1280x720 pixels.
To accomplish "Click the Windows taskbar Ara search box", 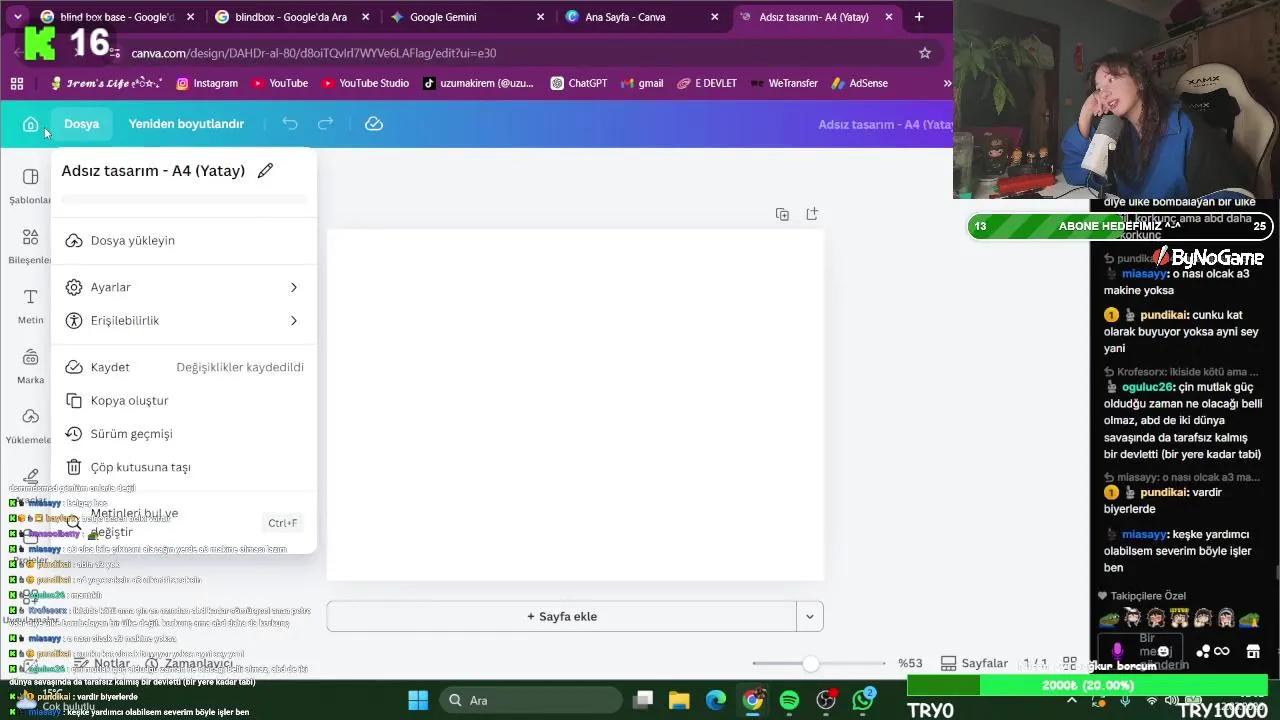I will pyautogui.click(x=533, y=700).
